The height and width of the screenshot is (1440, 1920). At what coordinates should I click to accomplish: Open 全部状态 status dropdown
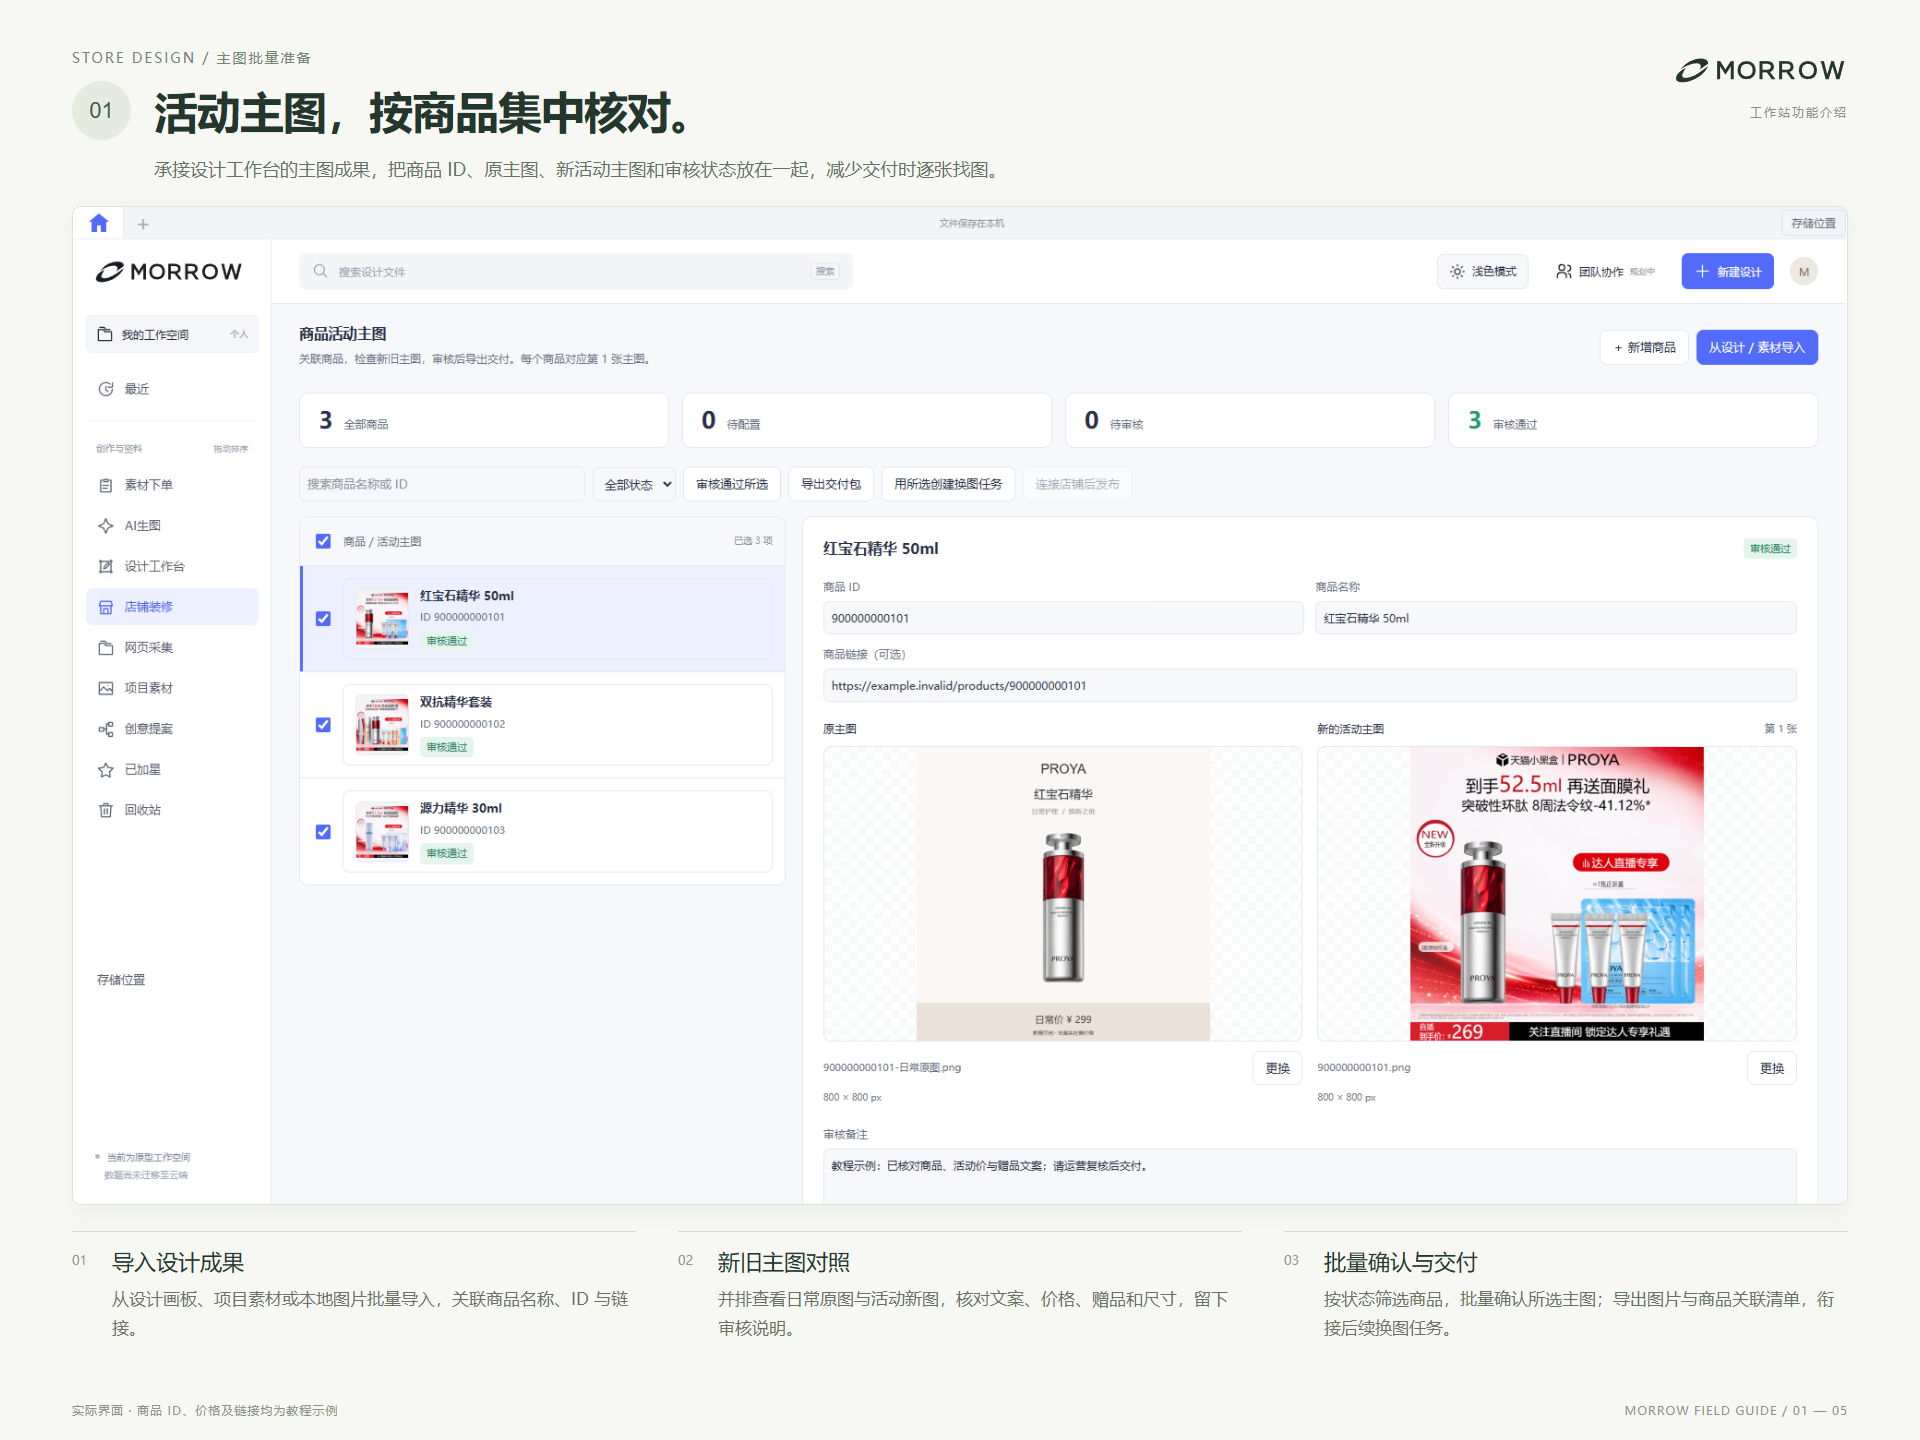pos(635,484)
